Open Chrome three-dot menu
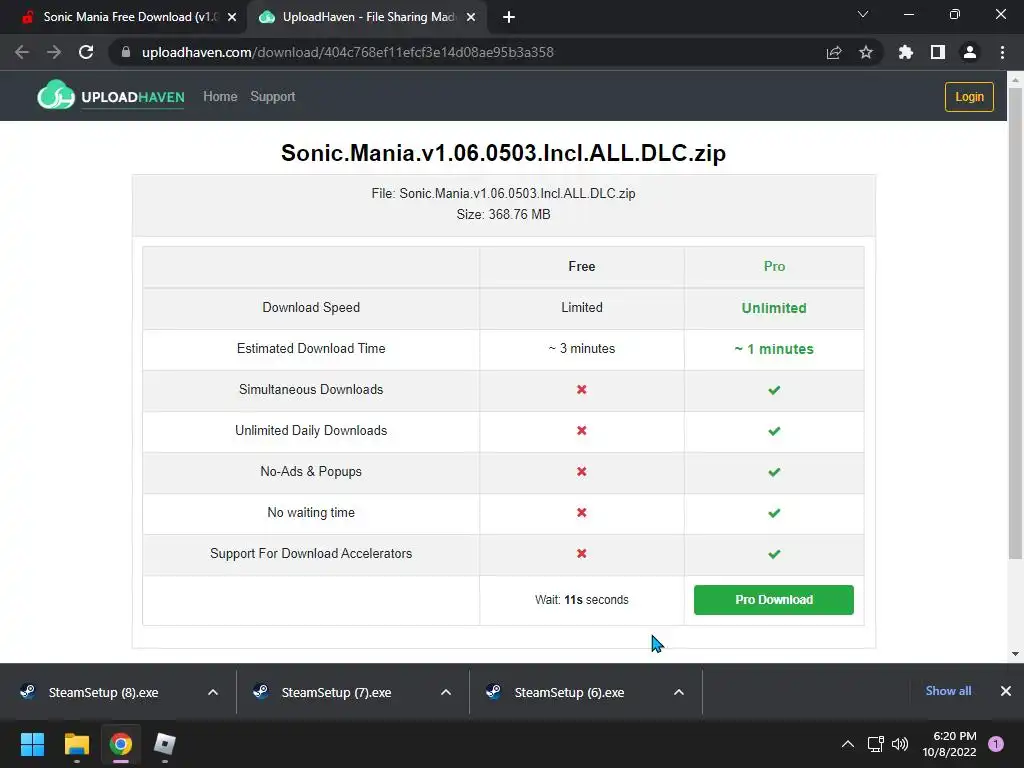Viewport: 1024px width, 768px height. [x=1002, y=52]
